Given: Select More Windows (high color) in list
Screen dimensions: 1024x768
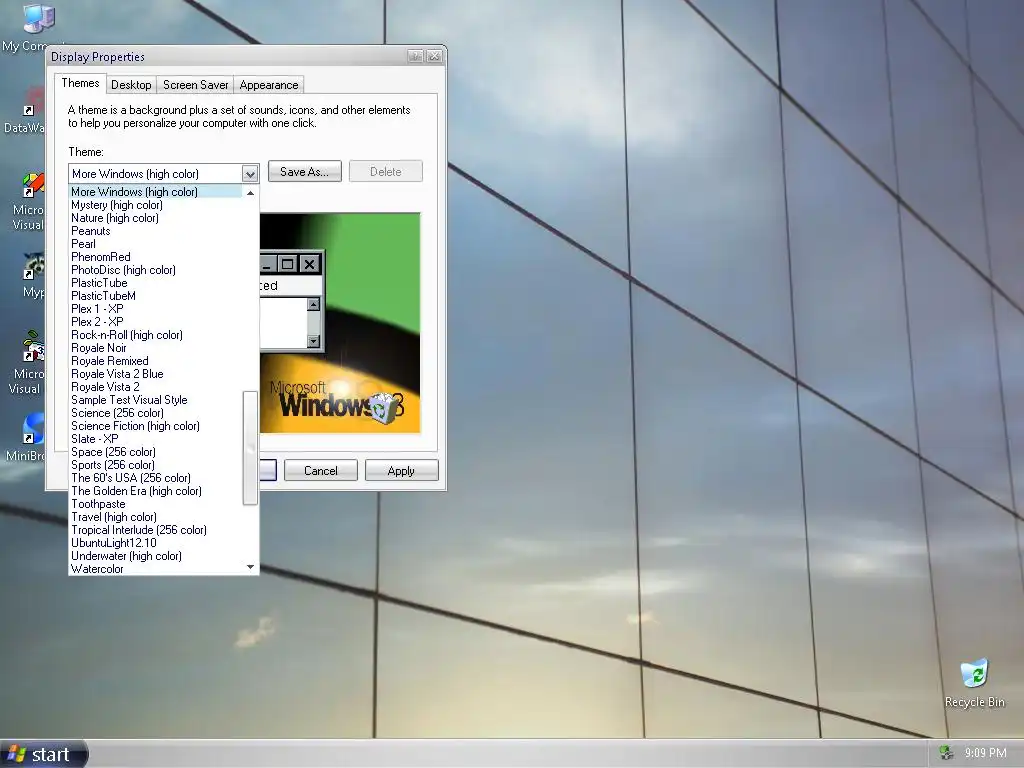Looking at the screenshot, I should pyautogui.click(x=155, y=192).
